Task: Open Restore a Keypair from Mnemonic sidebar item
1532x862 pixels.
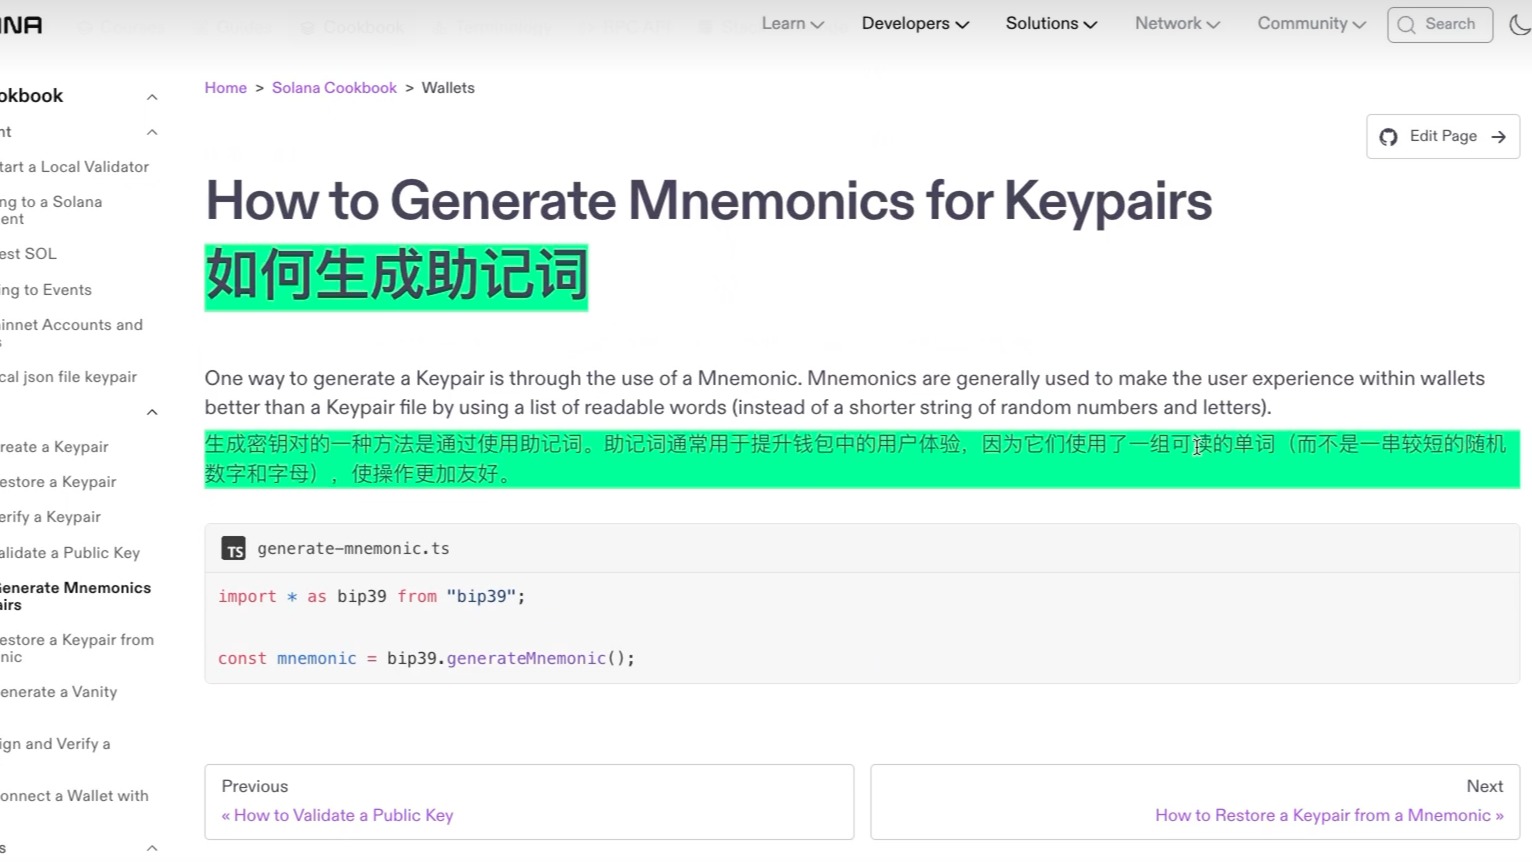Action: click(77, 648)
